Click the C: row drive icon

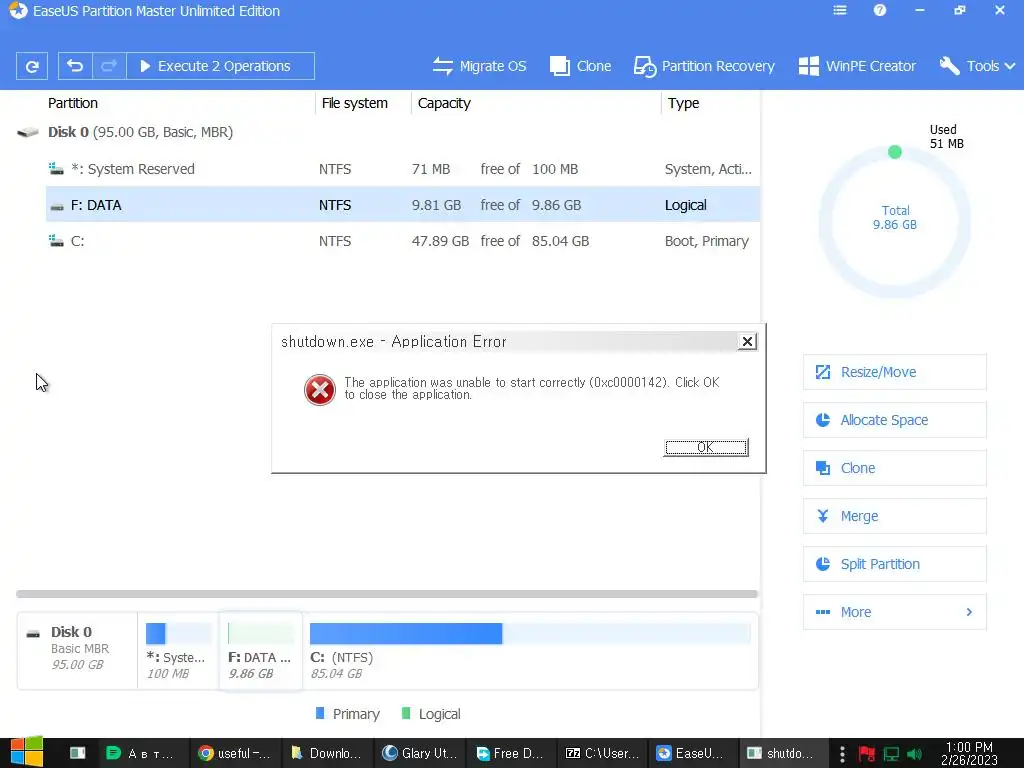point(56,241)
